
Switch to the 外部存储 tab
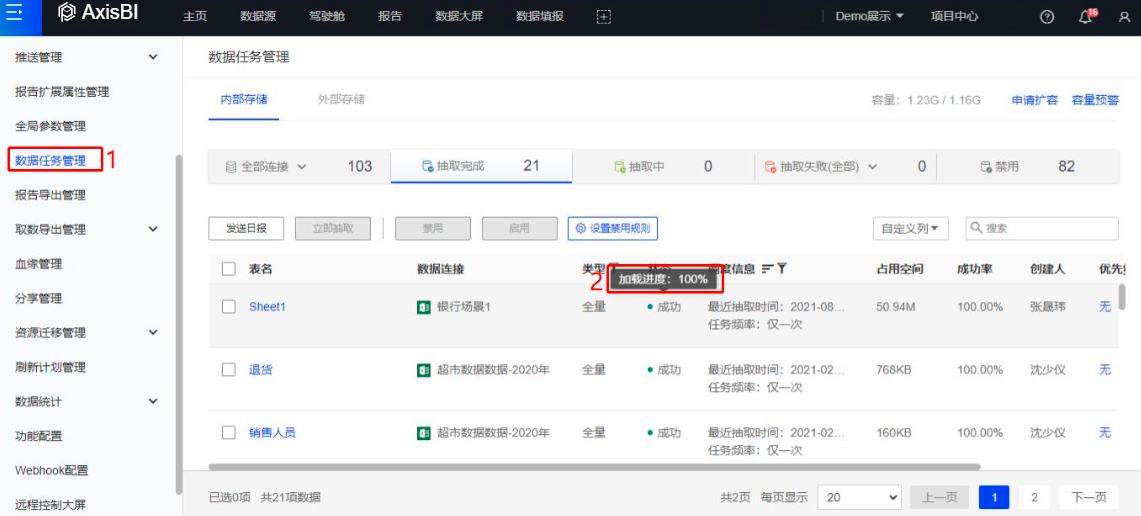[x=341, y=99]
